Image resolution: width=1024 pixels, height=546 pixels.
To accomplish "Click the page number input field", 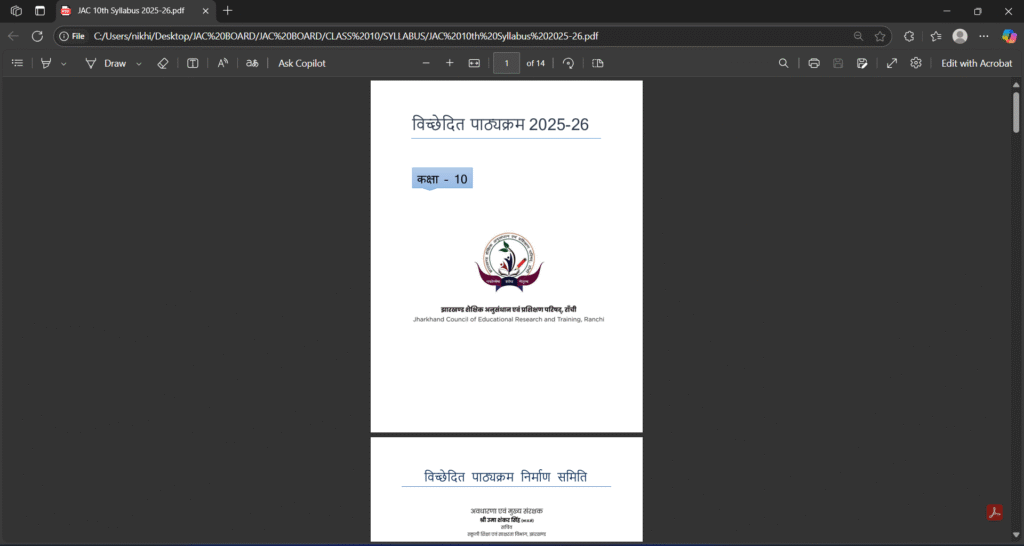I will (507, 63).
